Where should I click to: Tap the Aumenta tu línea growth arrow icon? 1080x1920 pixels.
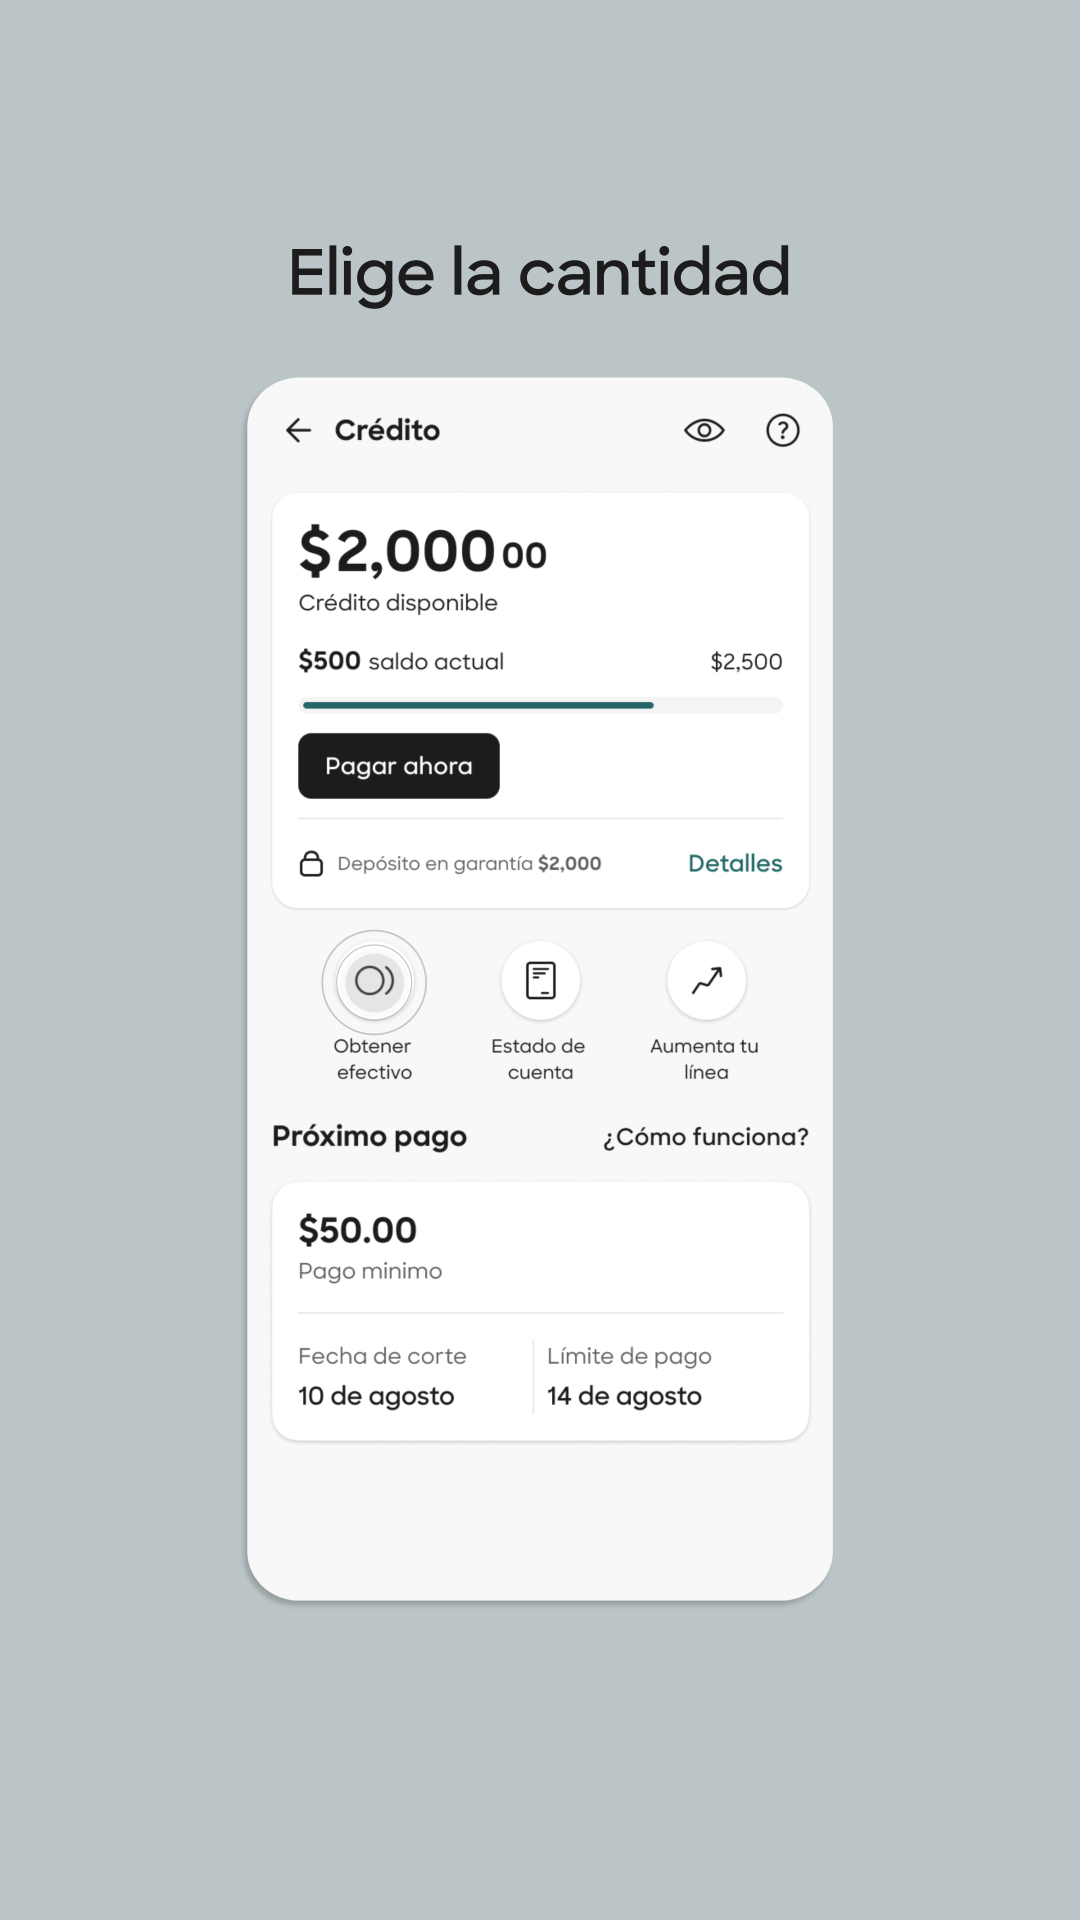[704, 983]
